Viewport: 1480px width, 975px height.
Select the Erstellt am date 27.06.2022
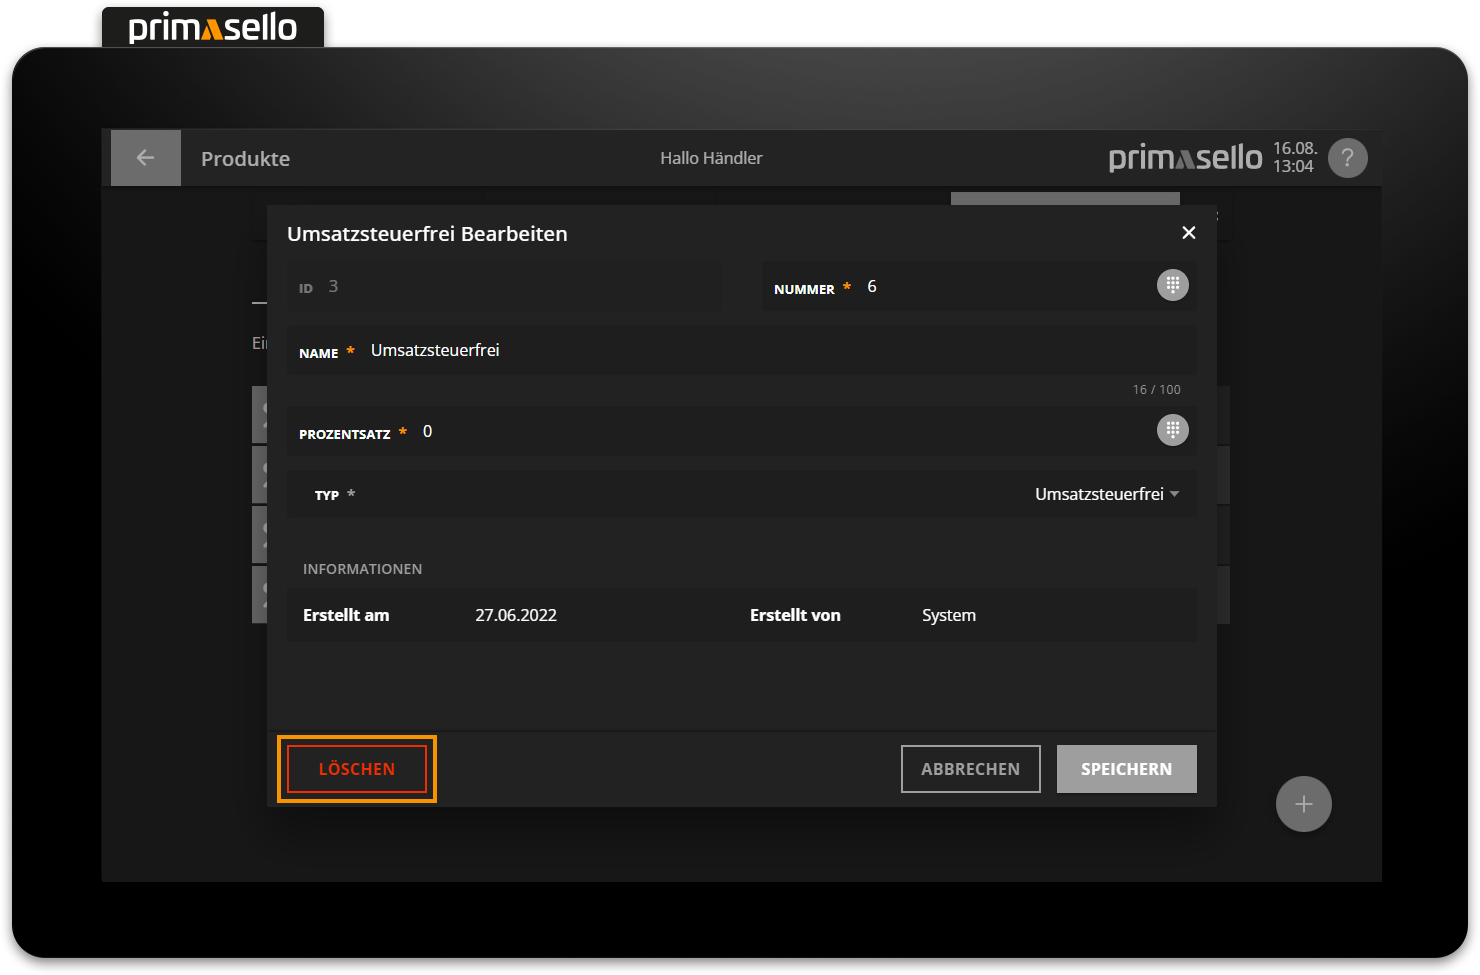pos(516,615)
